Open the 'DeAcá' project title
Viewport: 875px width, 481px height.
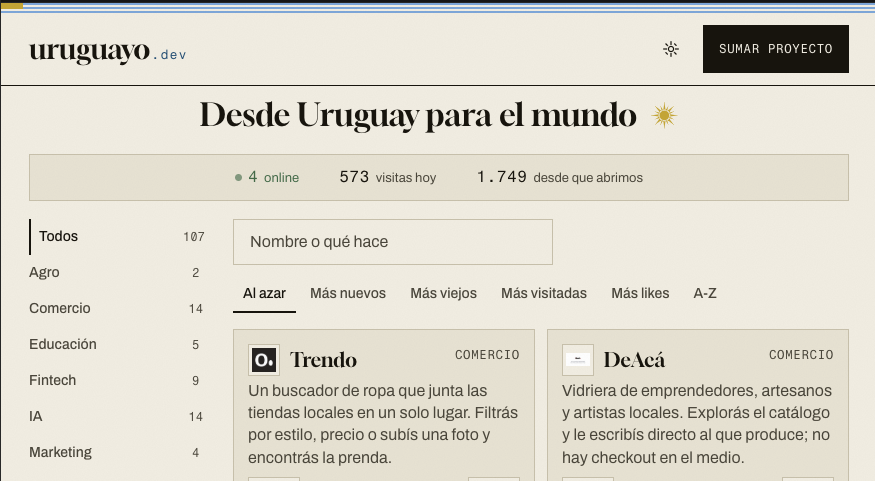tap(634, 360)
